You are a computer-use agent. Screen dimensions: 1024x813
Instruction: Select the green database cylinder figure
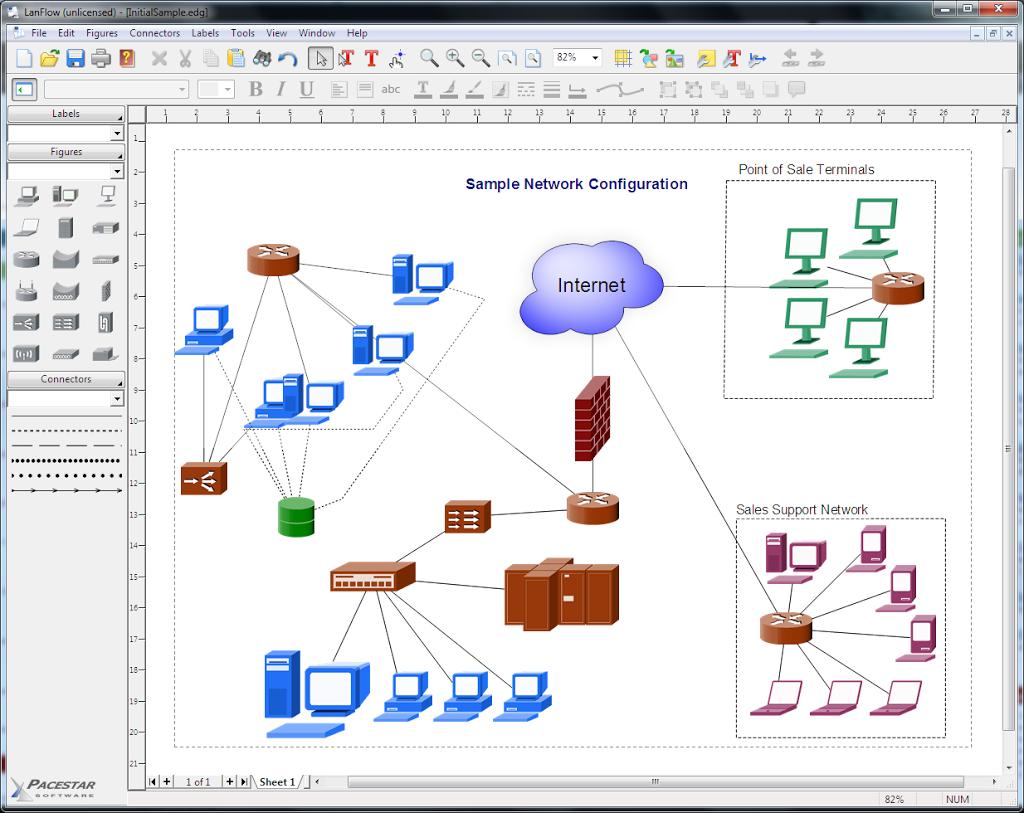pyautogui.click(x=296, y=517)
